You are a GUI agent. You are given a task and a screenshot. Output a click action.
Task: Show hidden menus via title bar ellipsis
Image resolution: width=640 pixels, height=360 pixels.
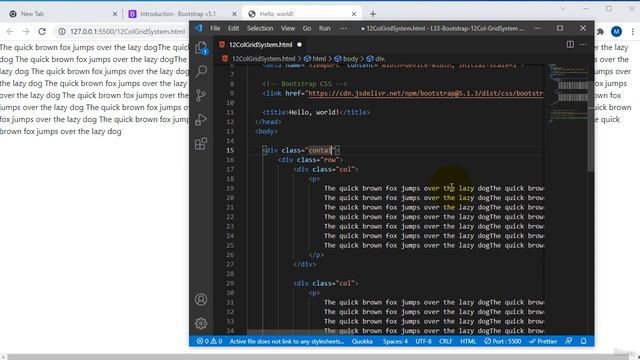pos(344,28)
